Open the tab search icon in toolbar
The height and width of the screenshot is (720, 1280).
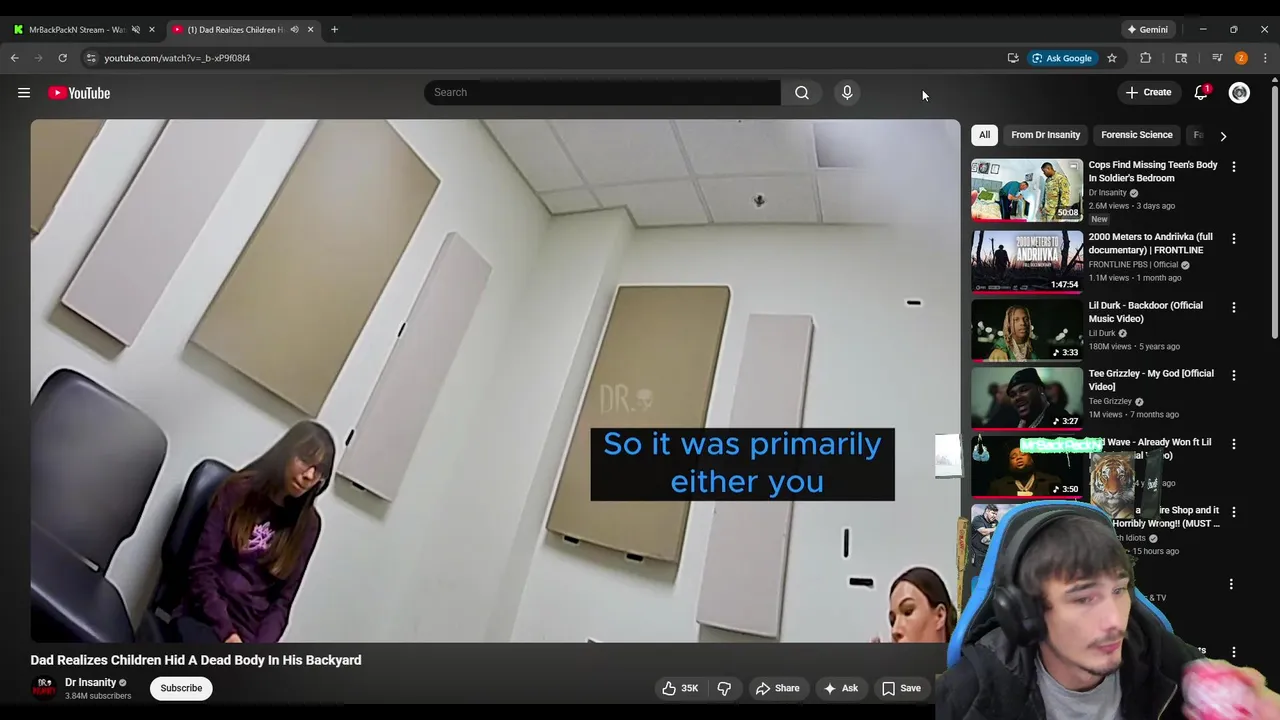pos(1181,58)
